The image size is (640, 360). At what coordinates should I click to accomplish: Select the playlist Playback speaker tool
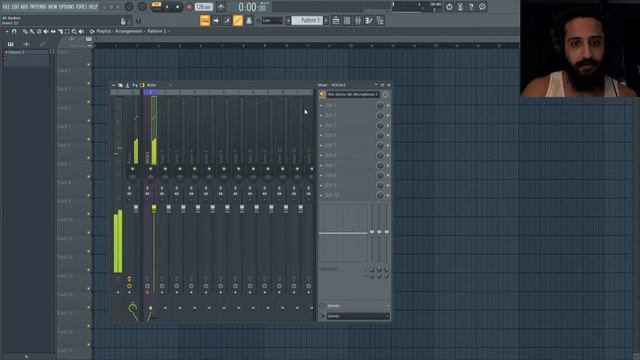(x=81, y=31)
